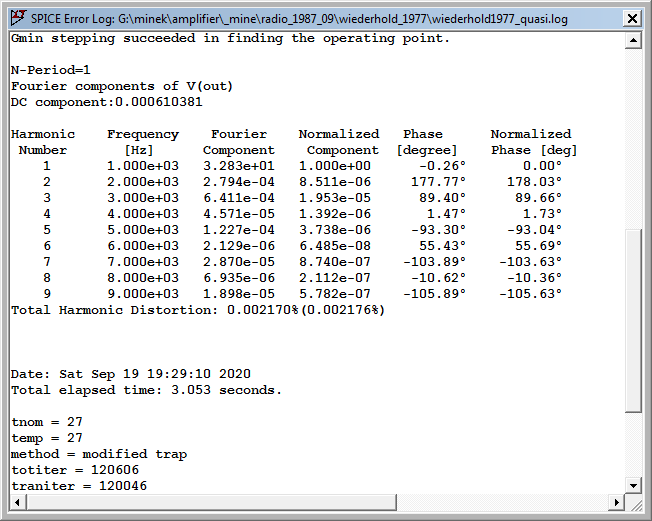Image resolution: width=652 pixels, height=521 pixels.
Task: Click the 'N-Period=1' line
Action: pyautogui.click(x=51, y=70)
